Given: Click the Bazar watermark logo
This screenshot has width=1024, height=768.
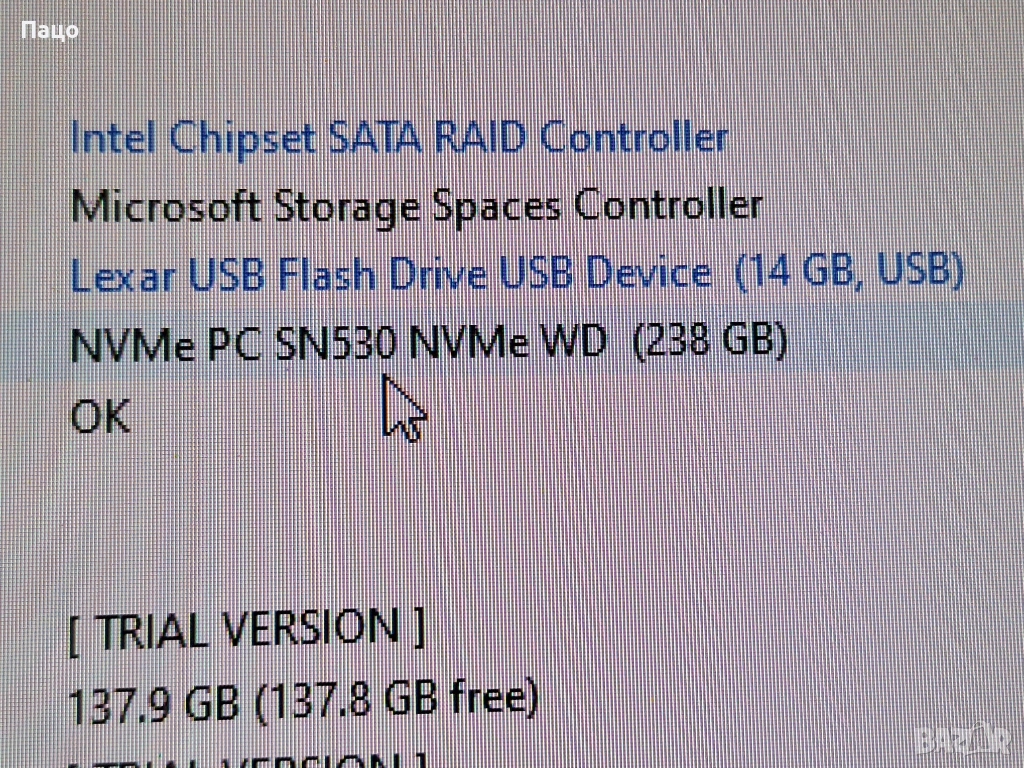Looking at the screenshot, I should coord(963,739).
